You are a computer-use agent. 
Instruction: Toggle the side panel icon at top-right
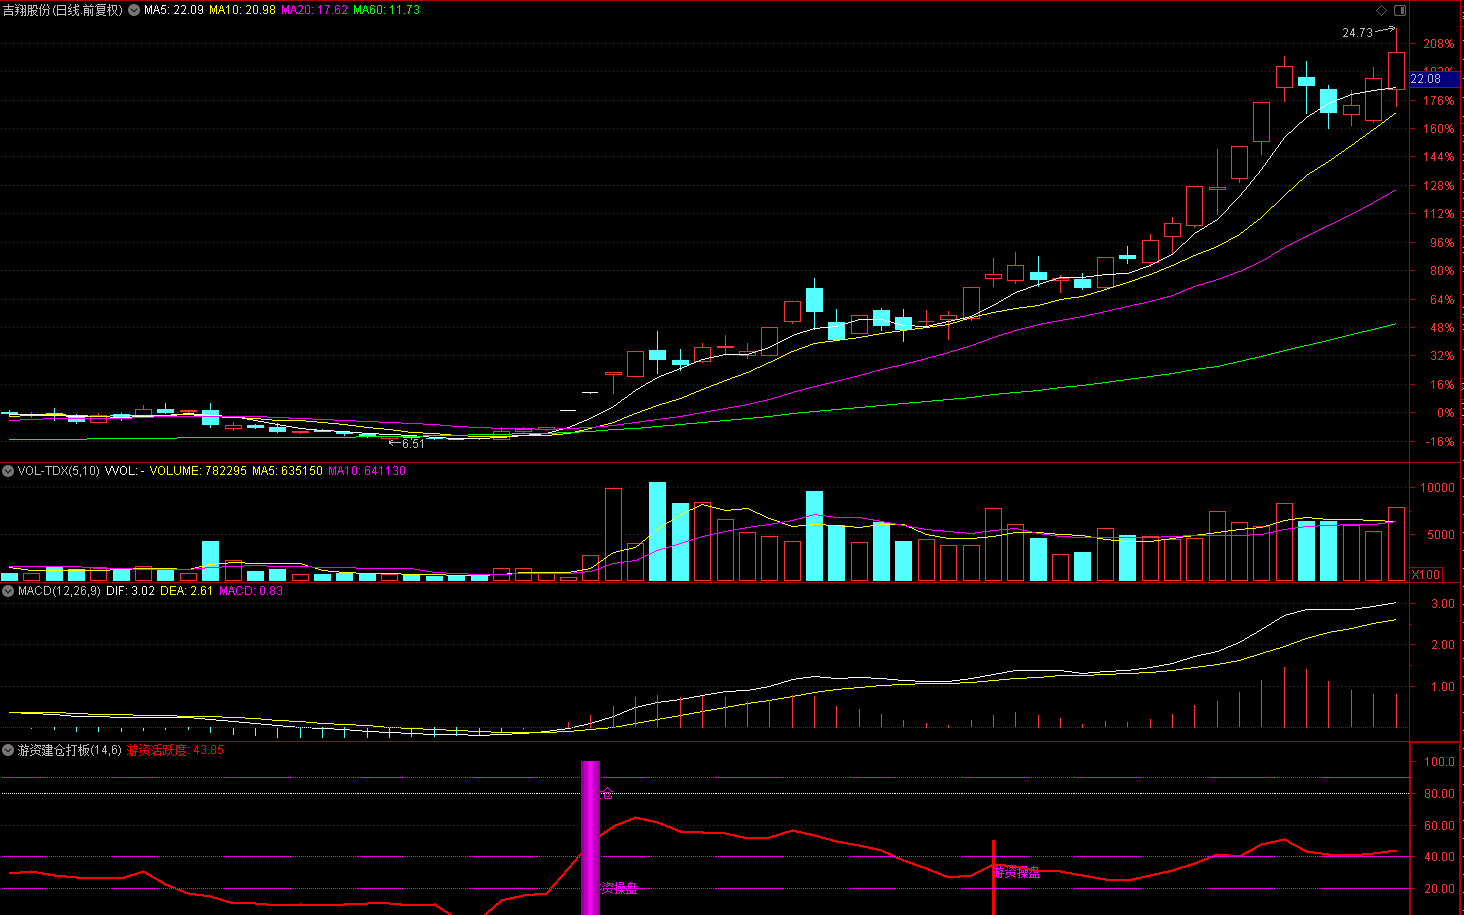tap(1400, 10)
